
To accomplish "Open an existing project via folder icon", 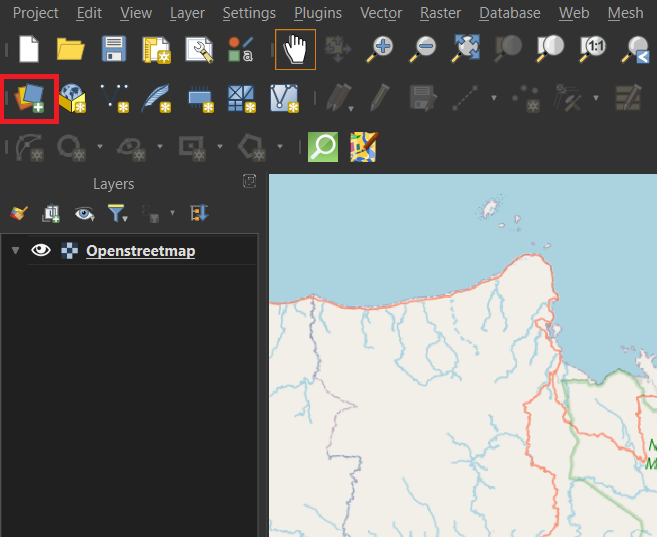I will (70, 48).
